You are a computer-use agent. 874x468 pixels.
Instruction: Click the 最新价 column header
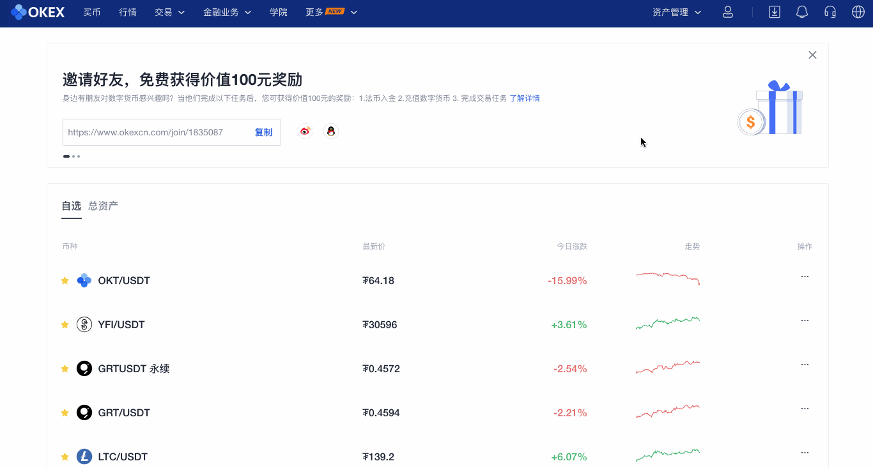point(373,246)
